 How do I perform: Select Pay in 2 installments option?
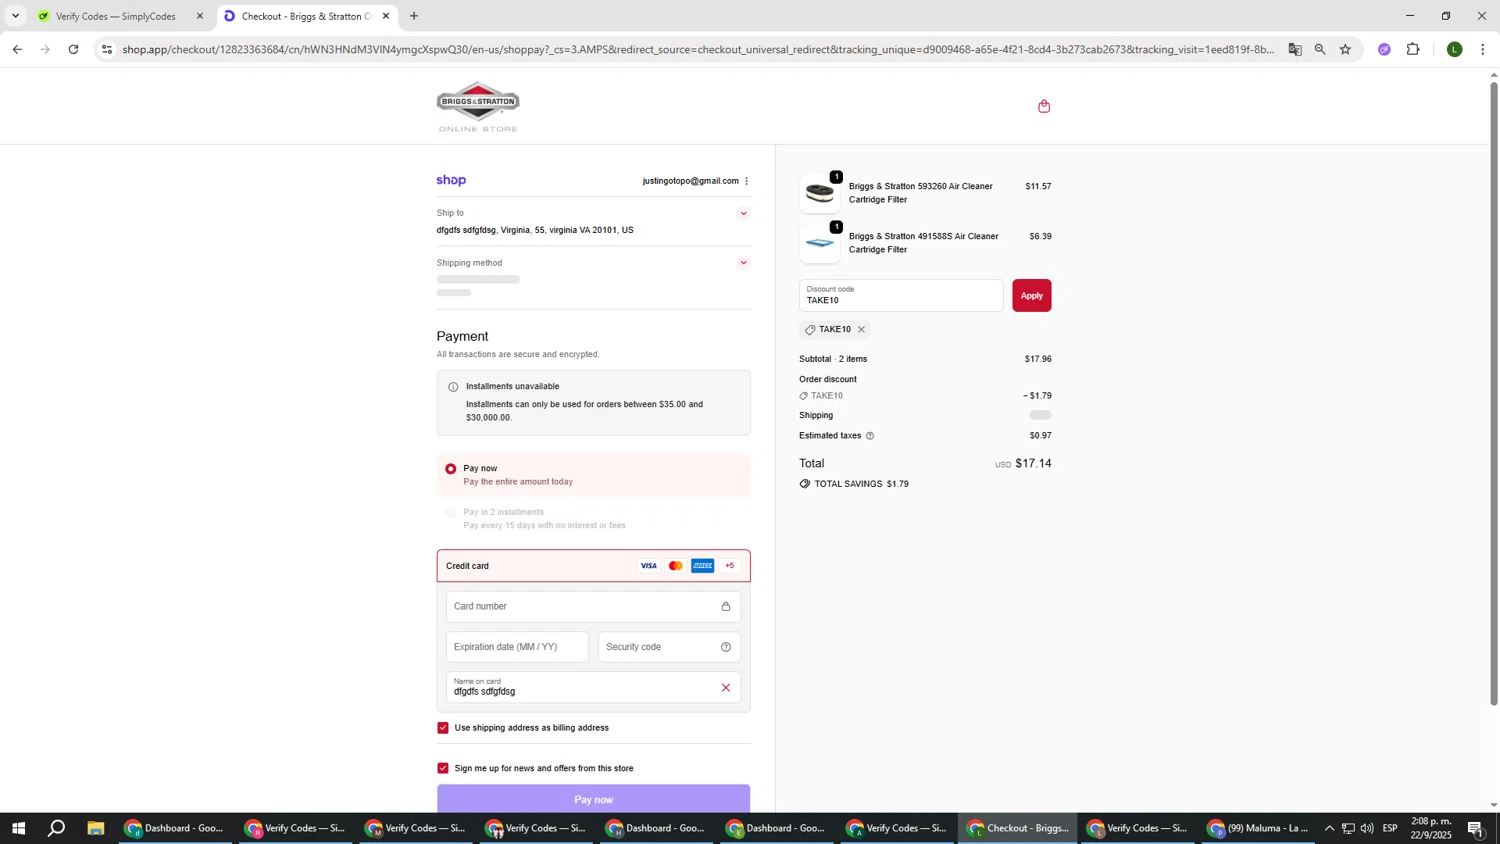click(450, 512)
